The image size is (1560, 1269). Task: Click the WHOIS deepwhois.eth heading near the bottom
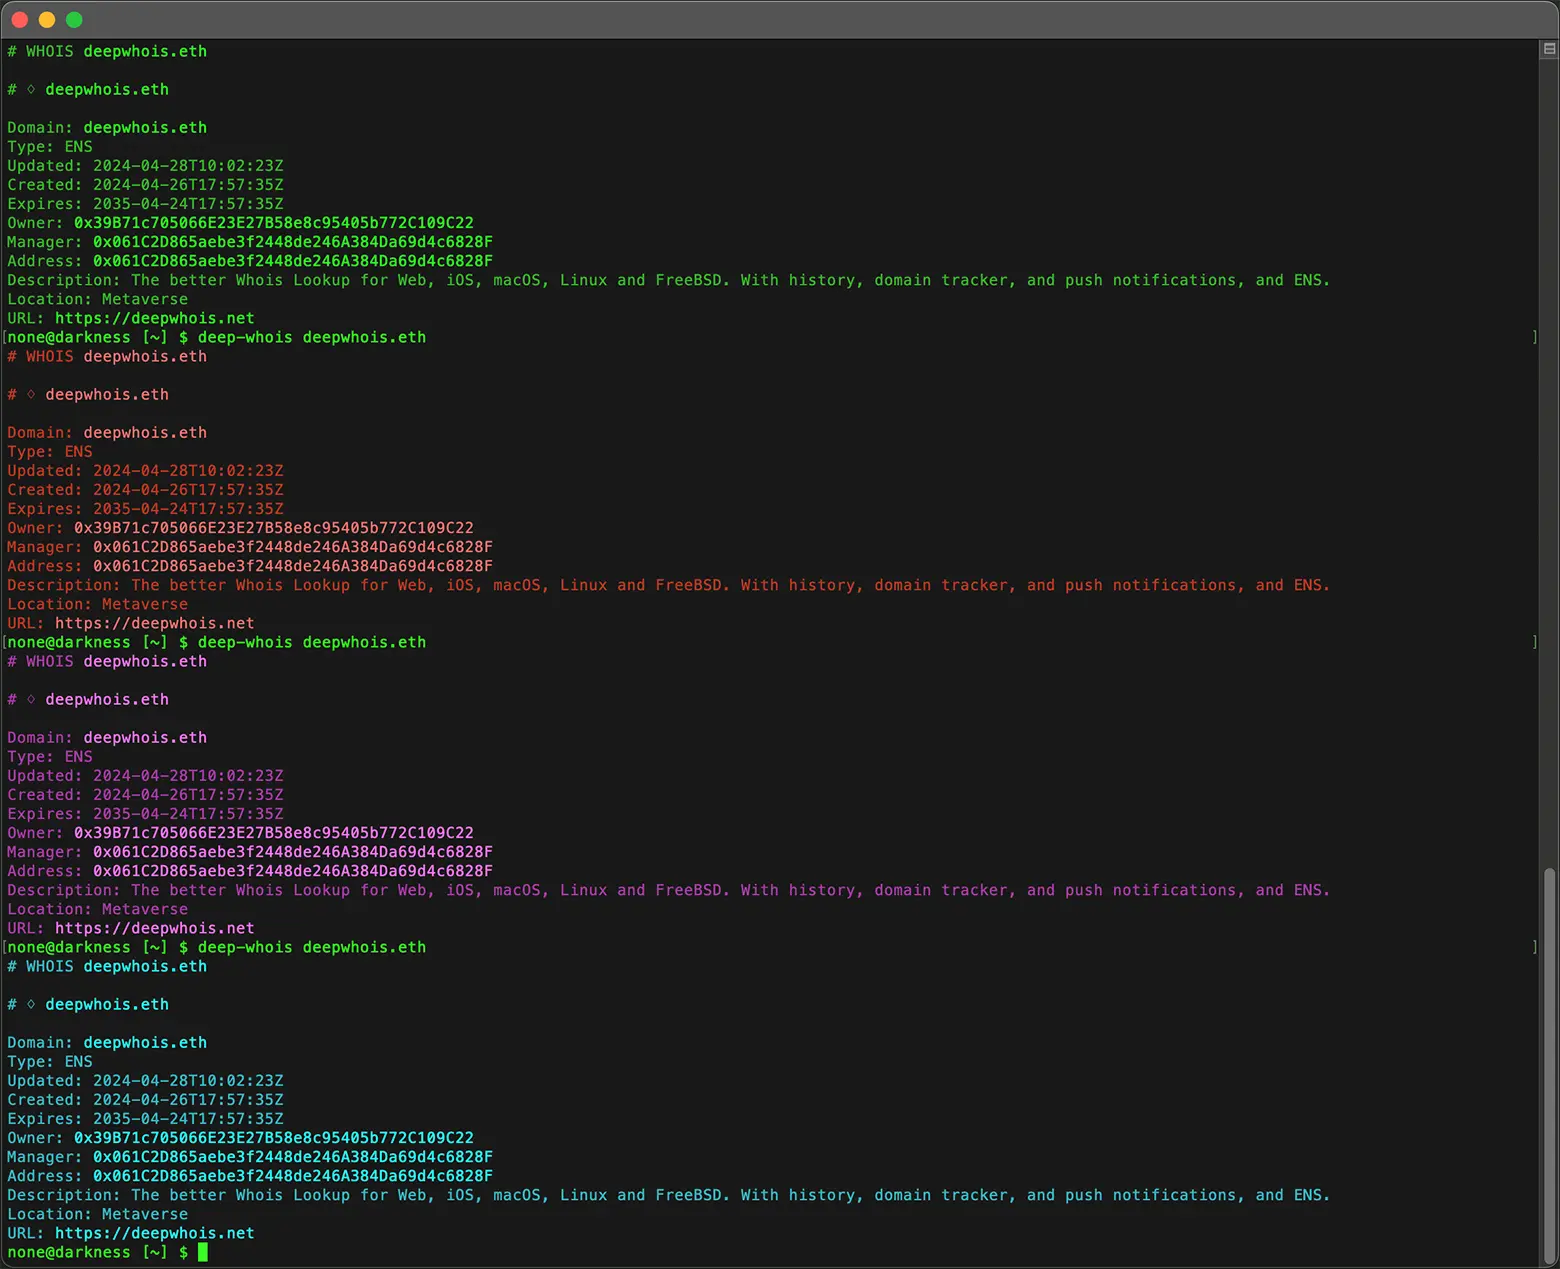click(108, 966)
